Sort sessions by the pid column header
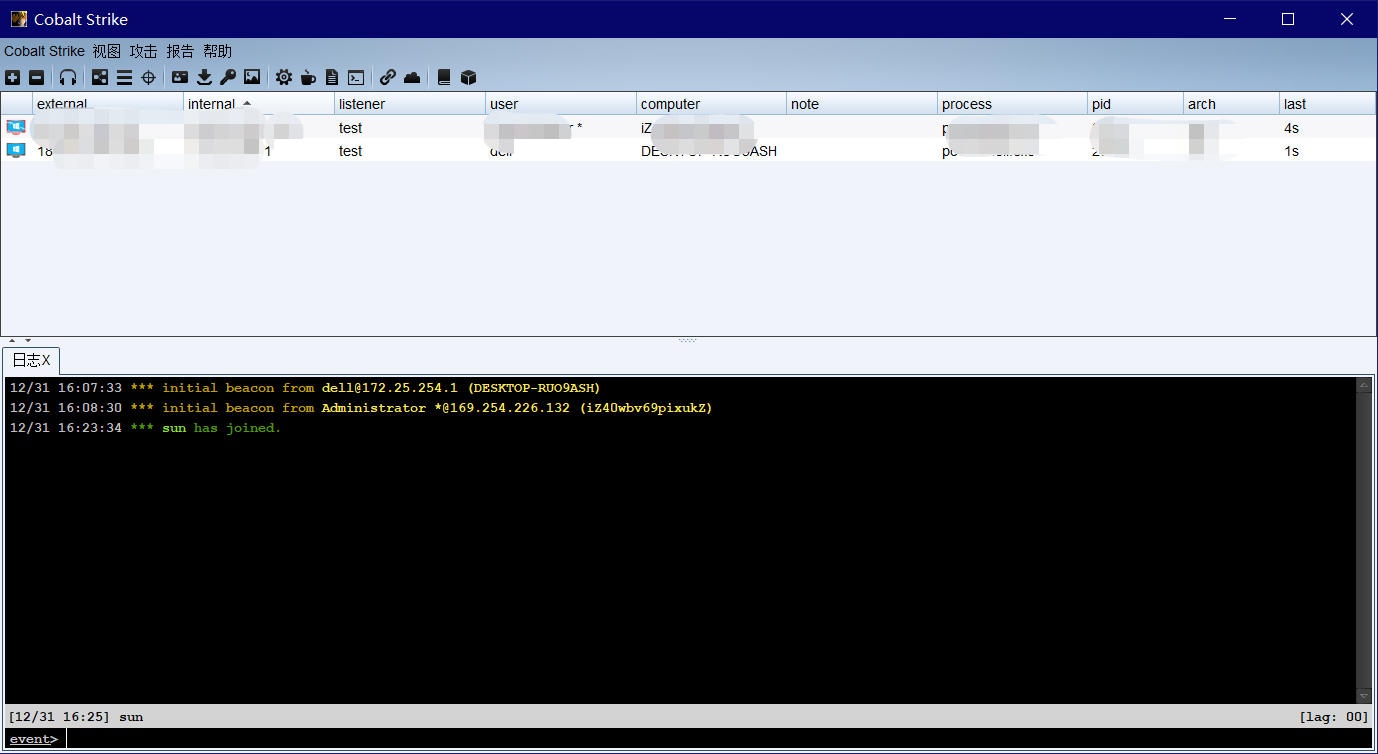Image resolution: width=1378 pixels, height=754 pixels. point(1135,104)
